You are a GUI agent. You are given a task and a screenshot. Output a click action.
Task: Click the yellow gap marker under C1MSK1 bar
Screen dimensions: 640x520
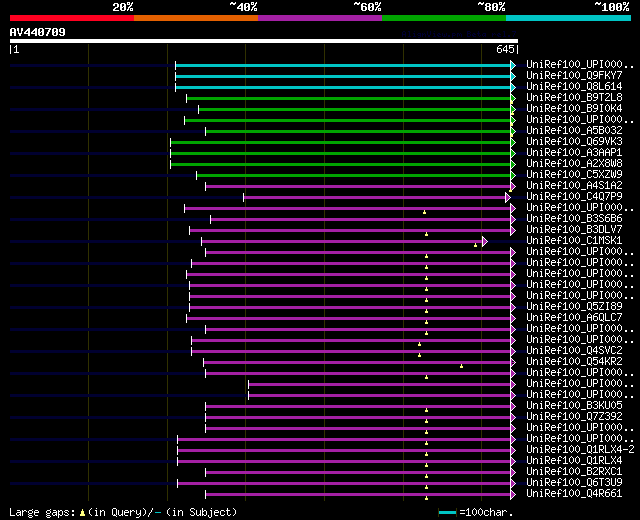click(476, 245)
